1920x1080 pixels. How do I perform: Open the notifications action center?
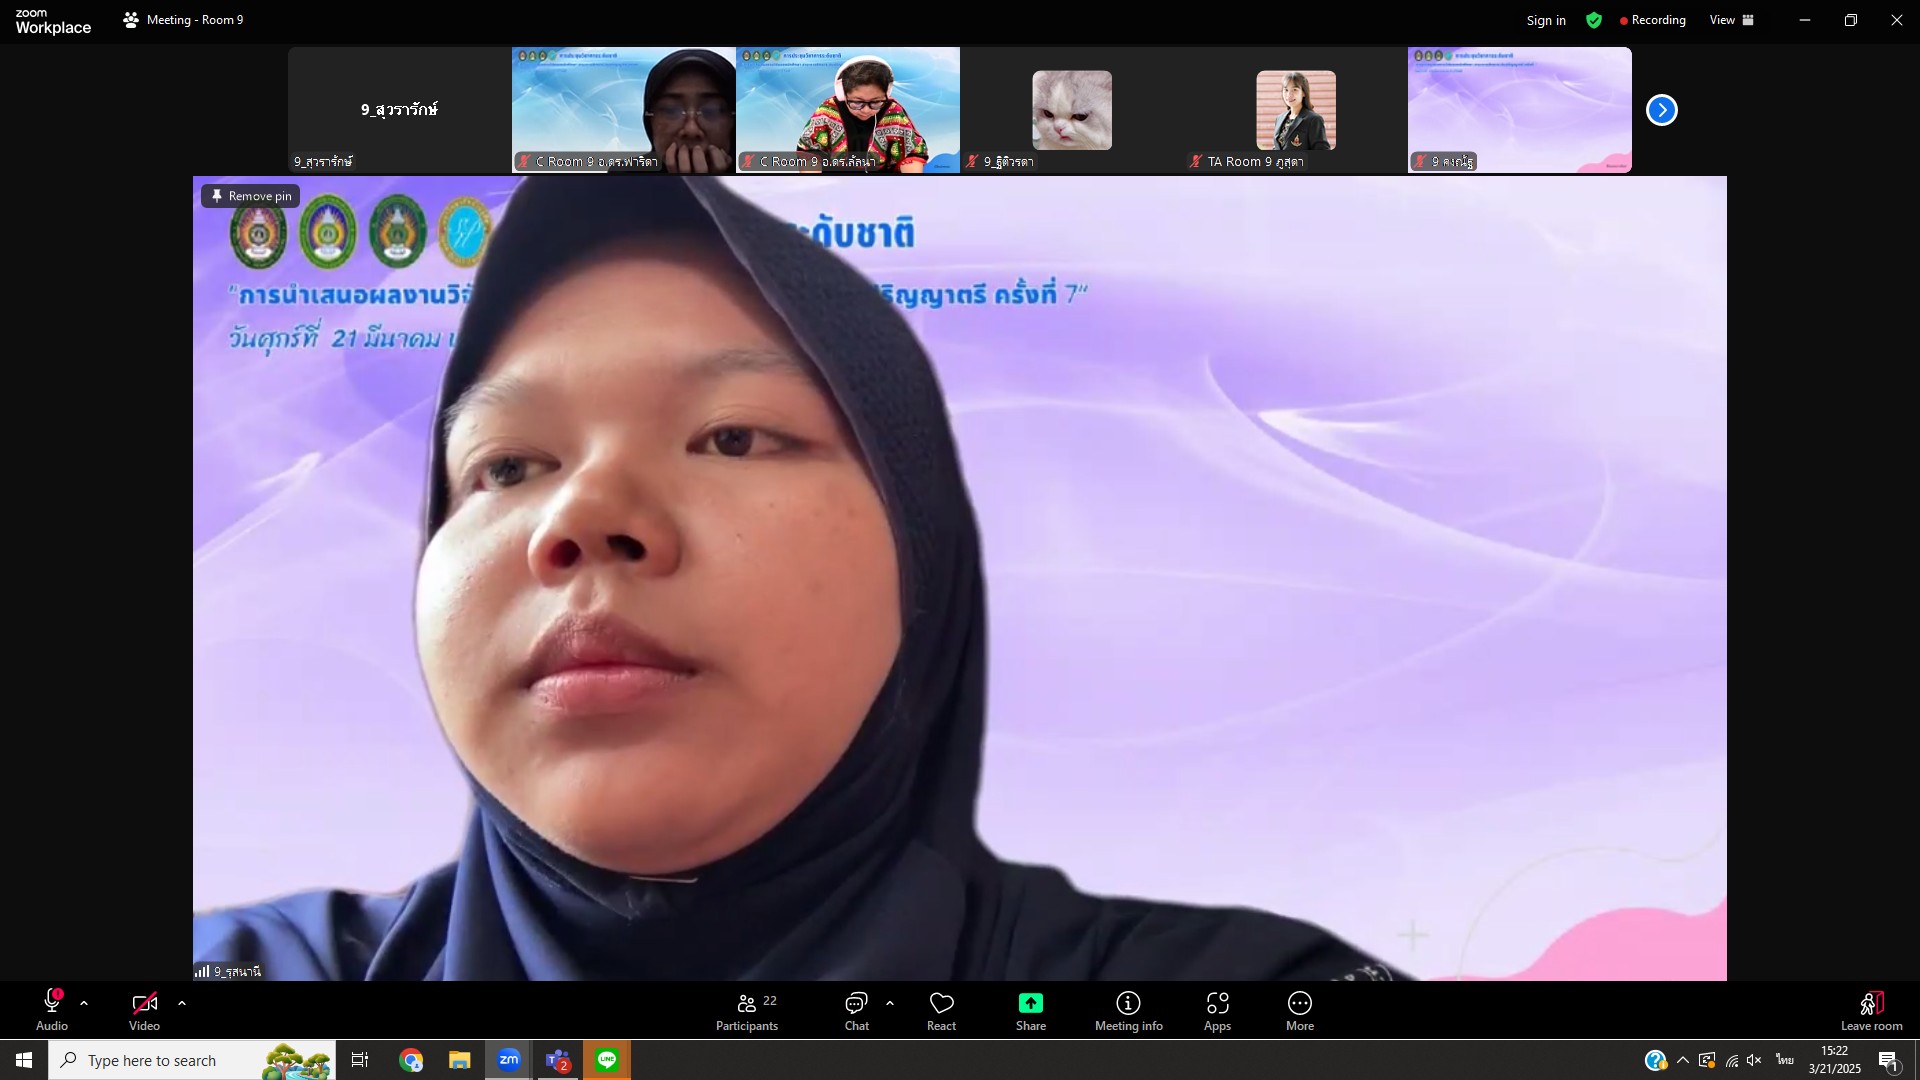(x=1888, y=1060)
